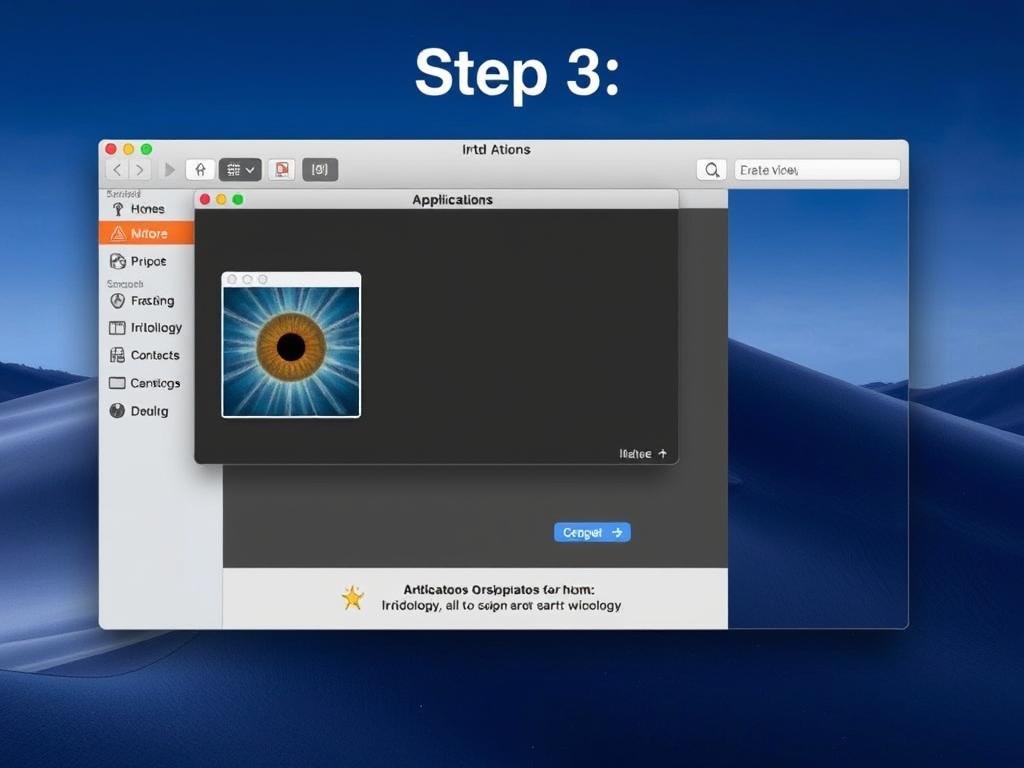Click the red document toolbar icon
Screen dimensions: 1024x768
pos(281,170)
